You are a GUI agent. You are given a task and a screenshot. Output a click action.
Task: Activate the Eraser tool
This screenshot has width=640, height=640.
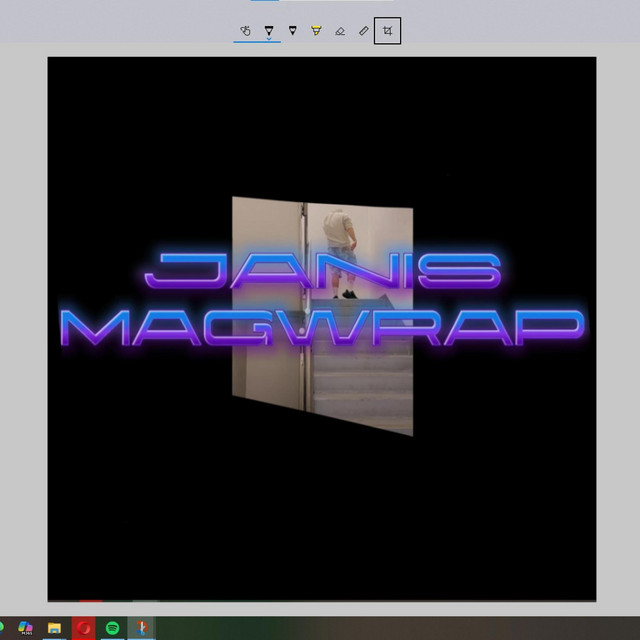(340, 31)
